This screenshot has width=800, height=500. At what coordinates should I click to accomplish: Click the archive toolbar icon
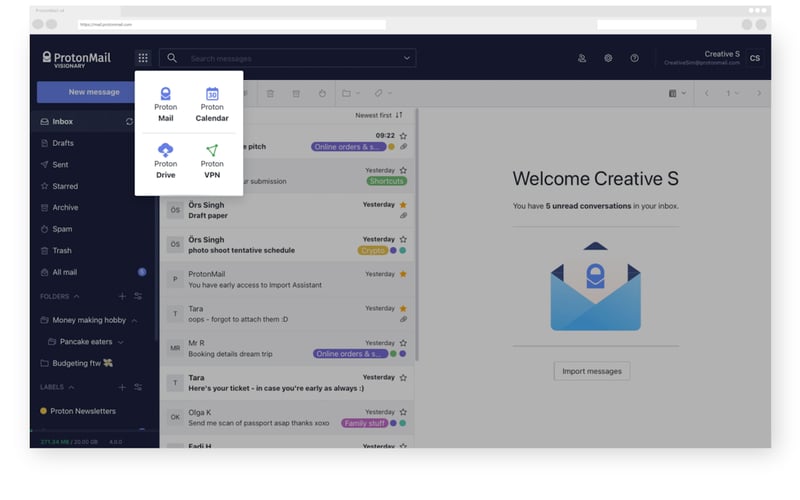tap(296, 93)
